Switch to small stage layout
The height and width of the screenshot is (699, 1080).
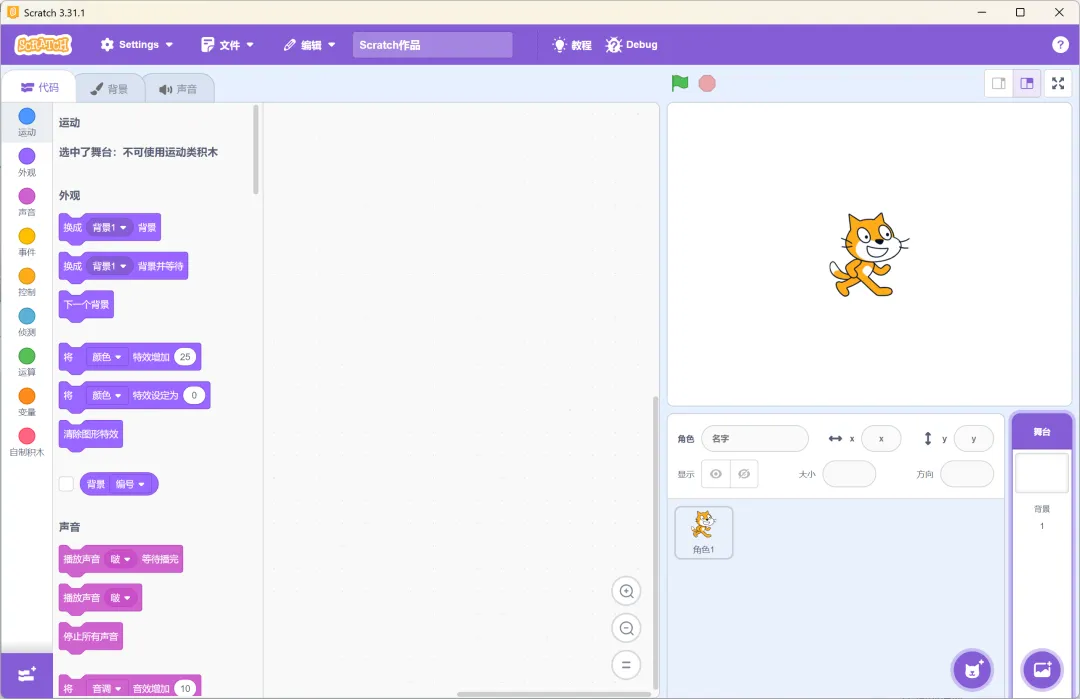(x=999, y=83)
